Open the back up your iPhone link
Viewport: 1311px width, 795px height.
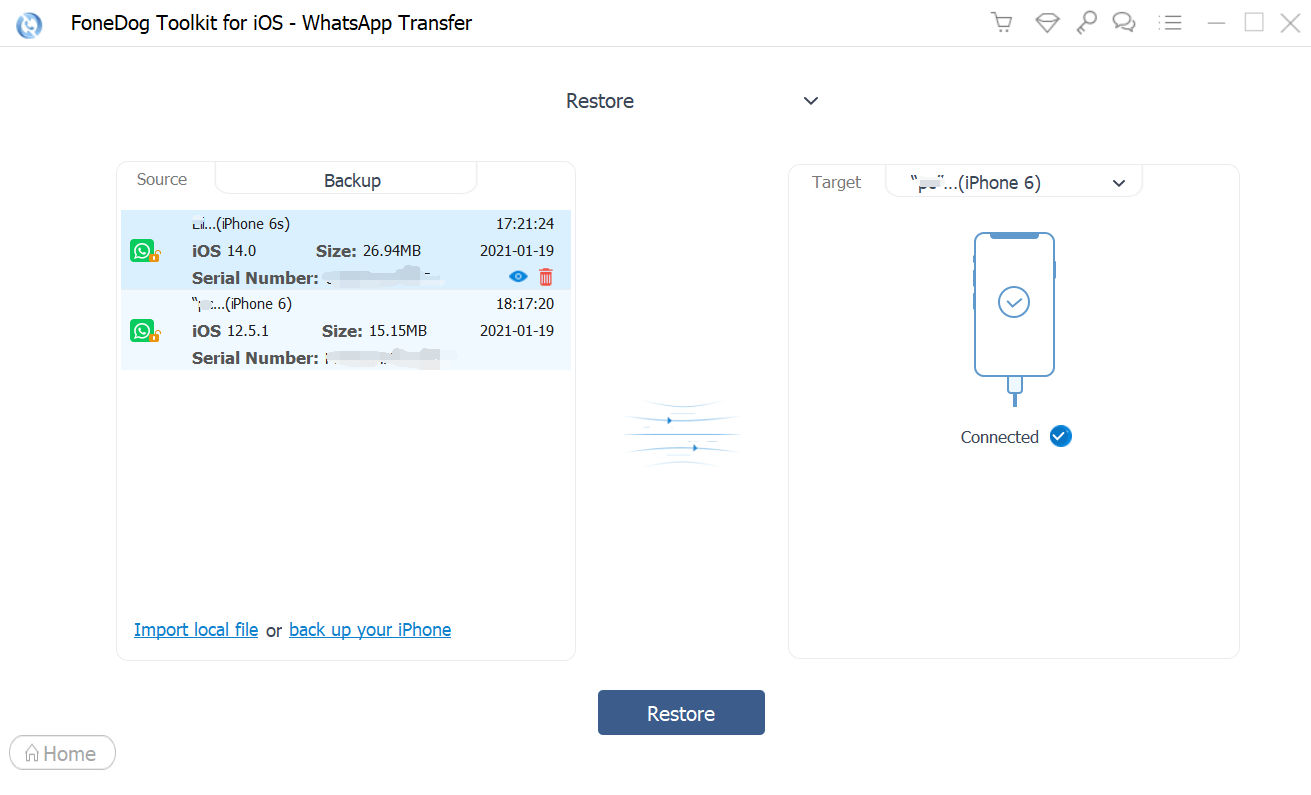370,630
